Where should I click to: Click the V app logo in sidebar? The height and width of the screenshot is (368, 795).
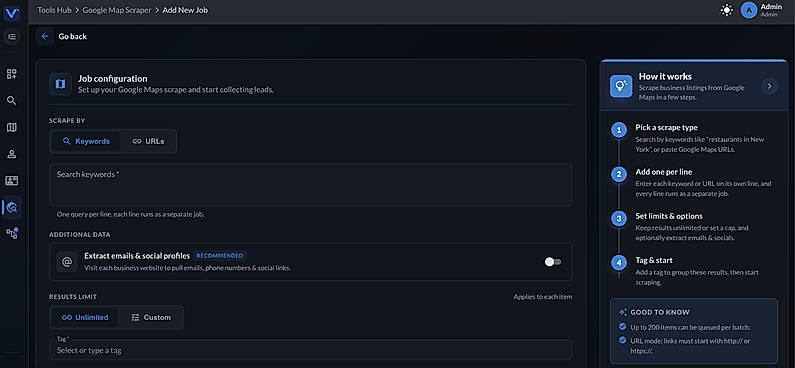point(12,13)
